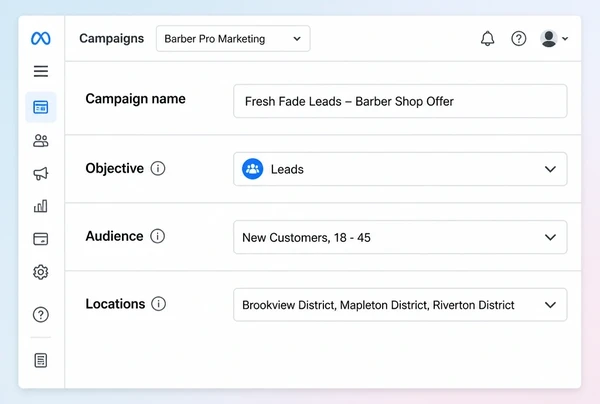Click the Locations label text
The image size is (600, 404).
point(115,304)
